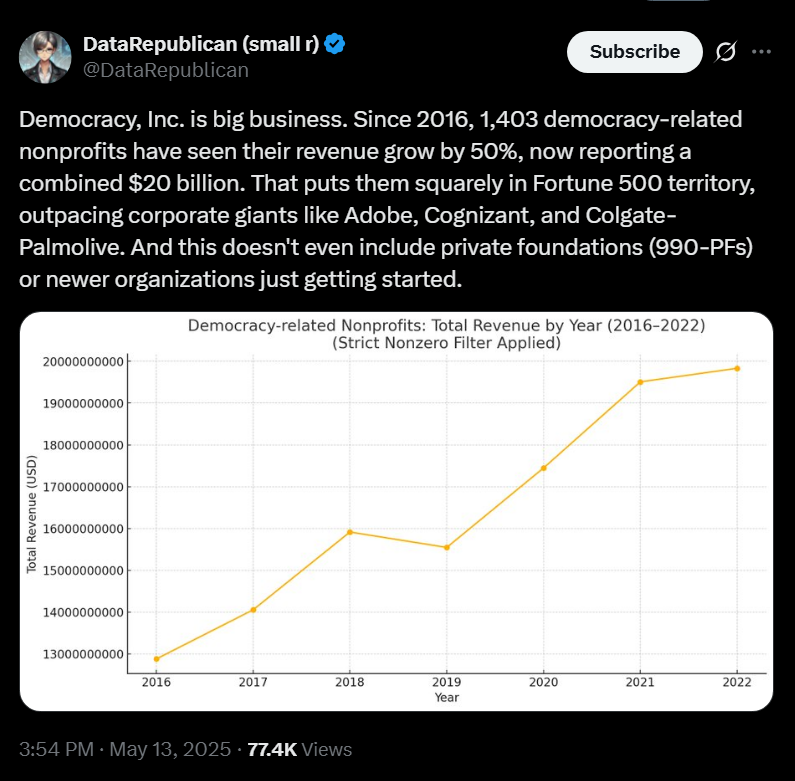Enlarge the nonprofit revenue chart image
This screenshot has width=795, height=781.
click(396, 511)
